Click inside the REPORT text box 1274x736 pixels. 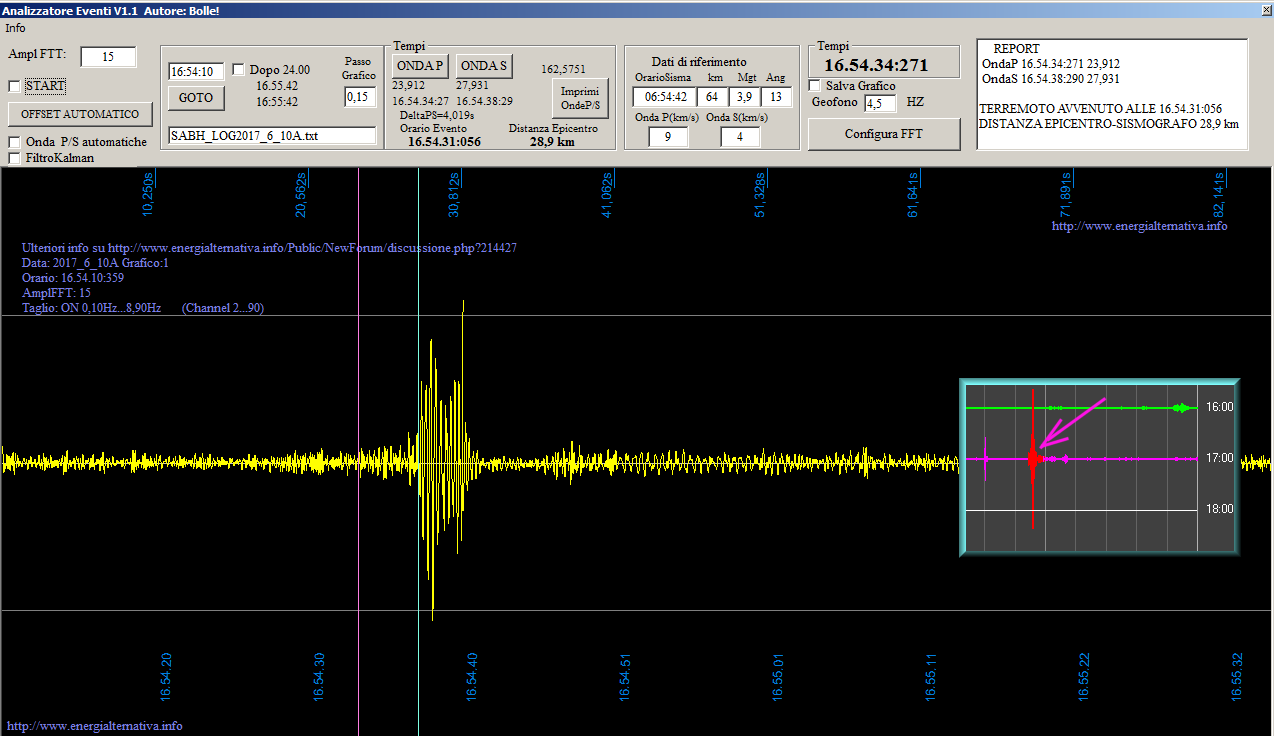click(x=1112, y=94)
